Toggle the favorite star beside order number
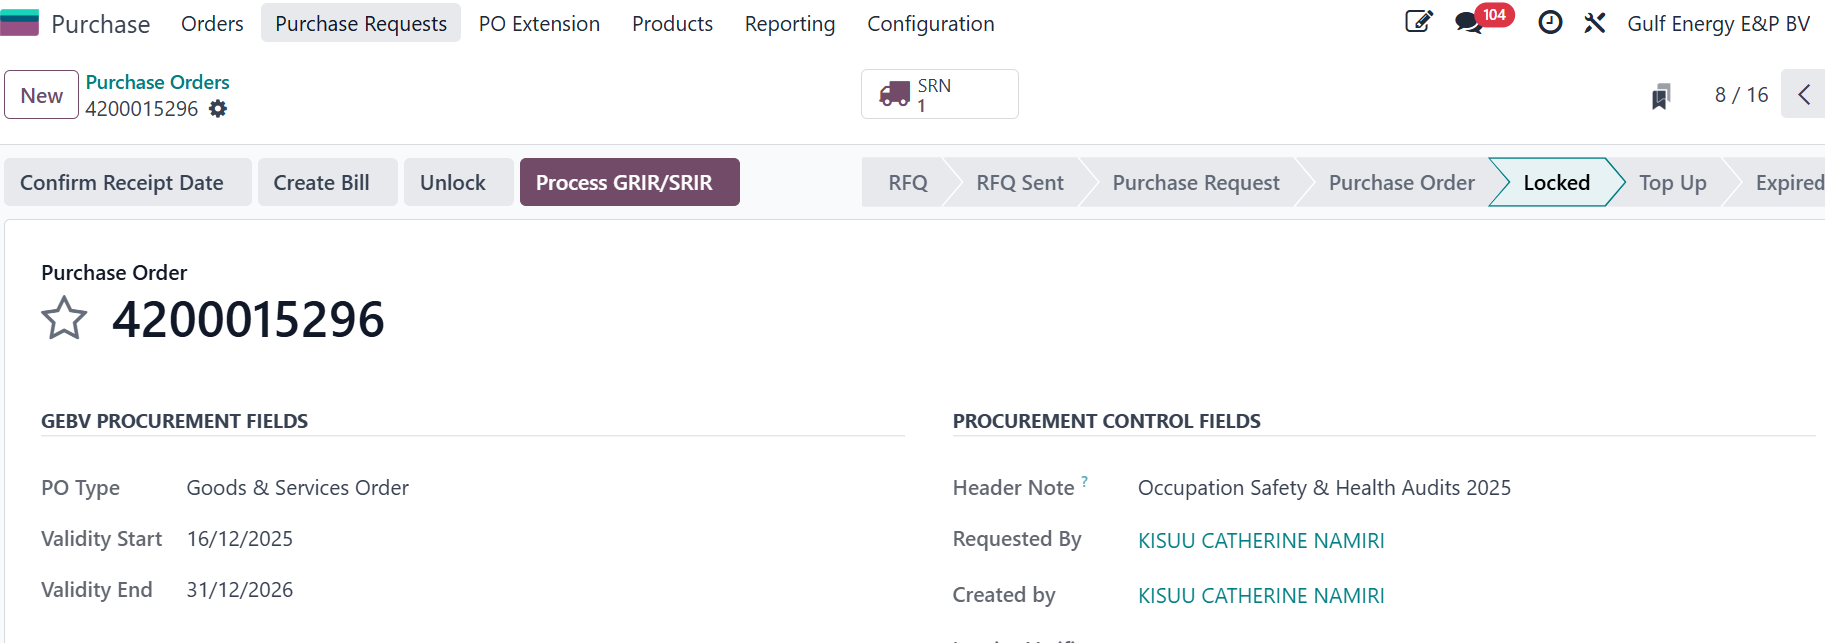Viewport: 1825px width, 643px height. coord(64,318)
